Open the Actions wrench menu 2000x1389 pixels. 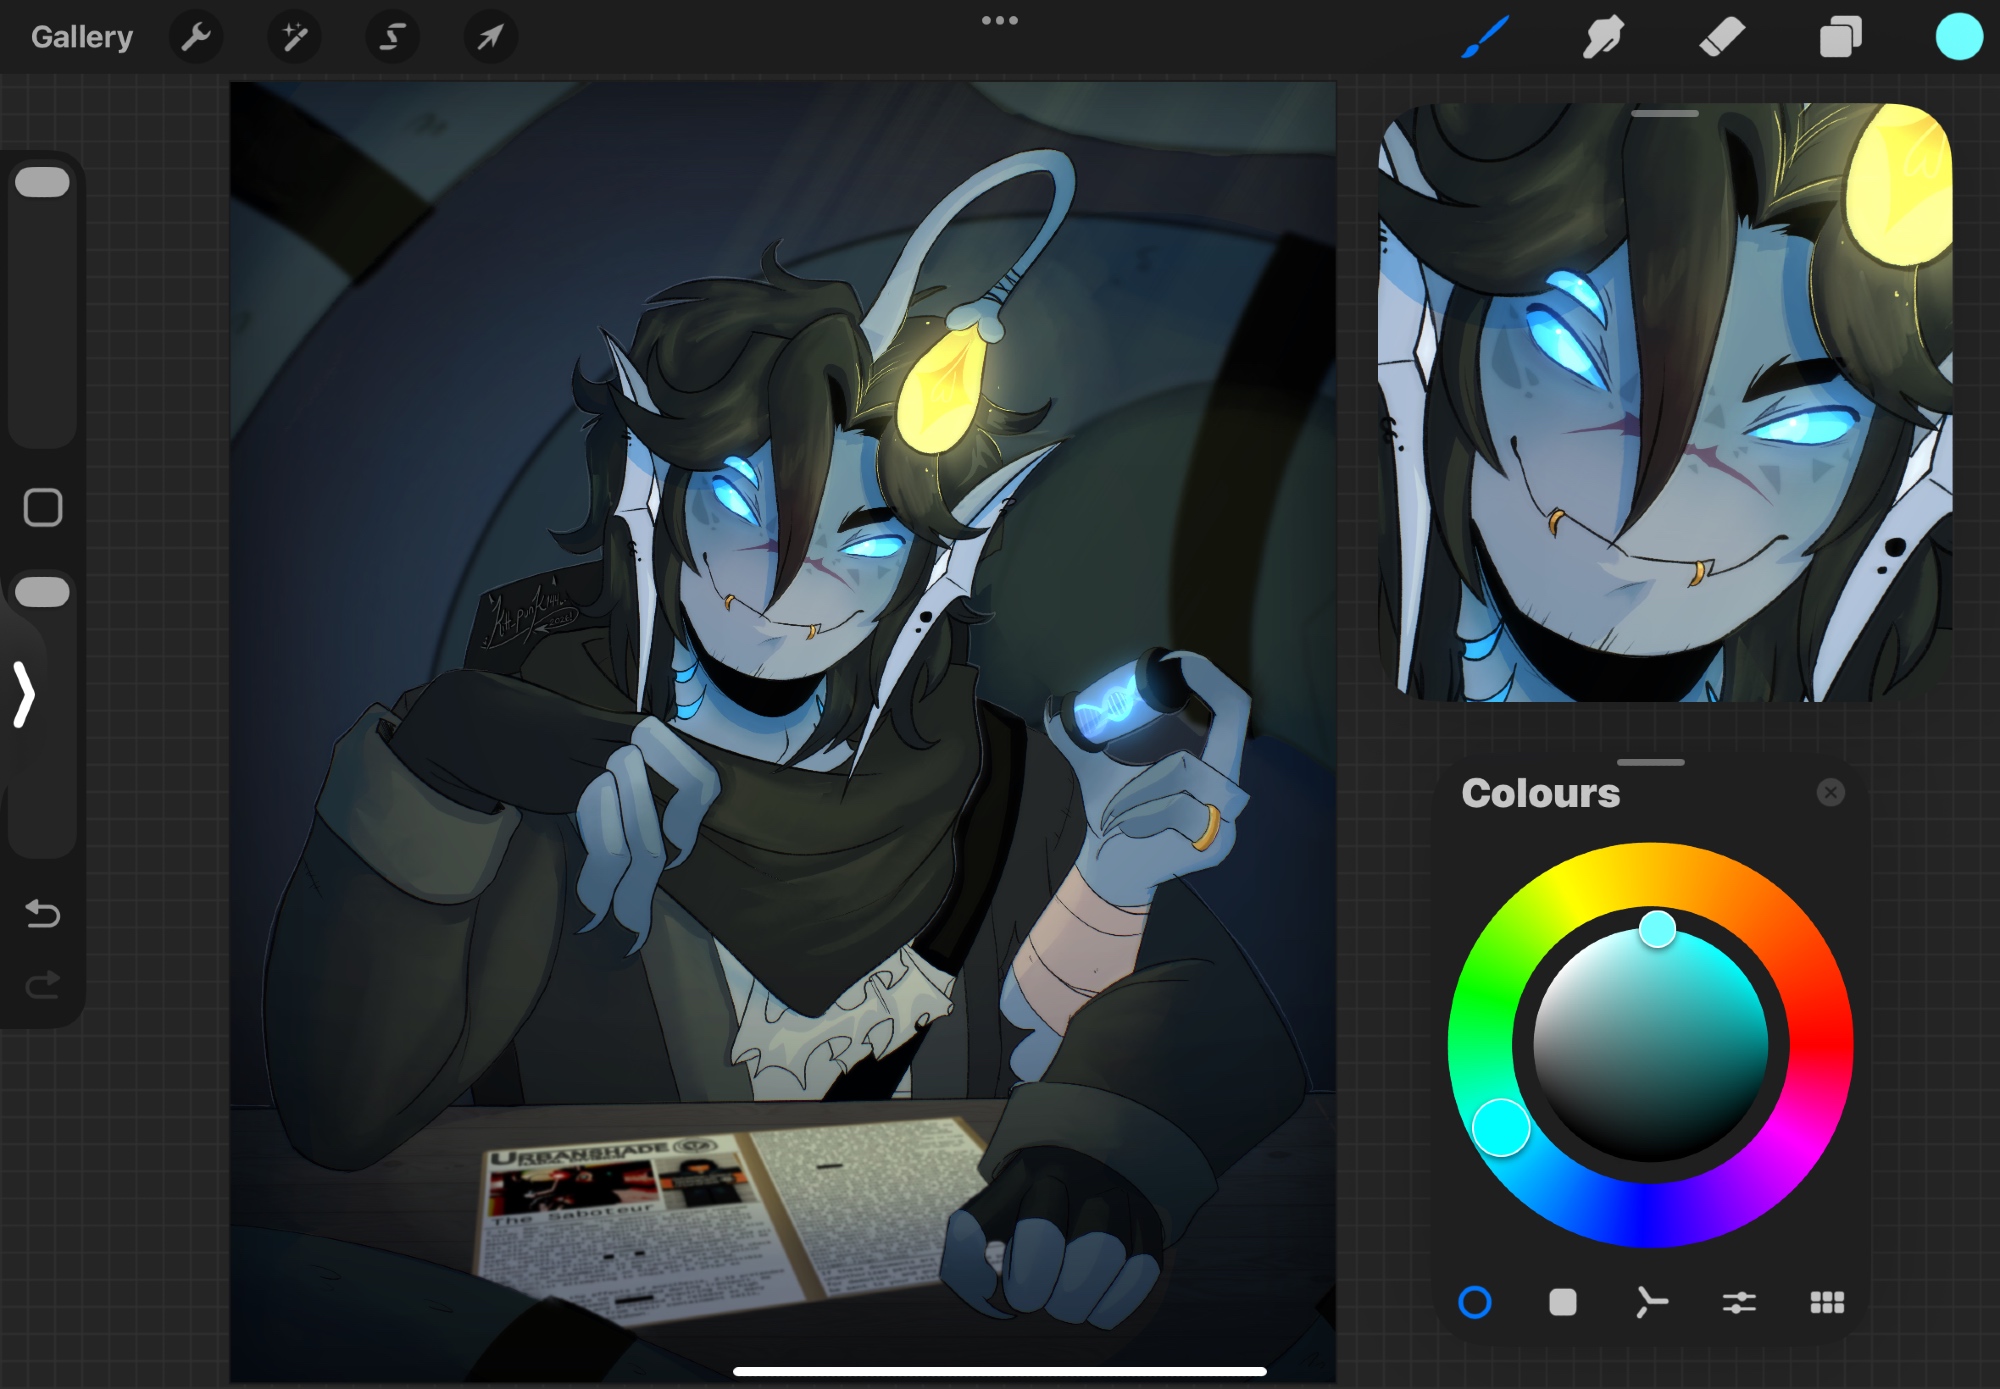196,38
